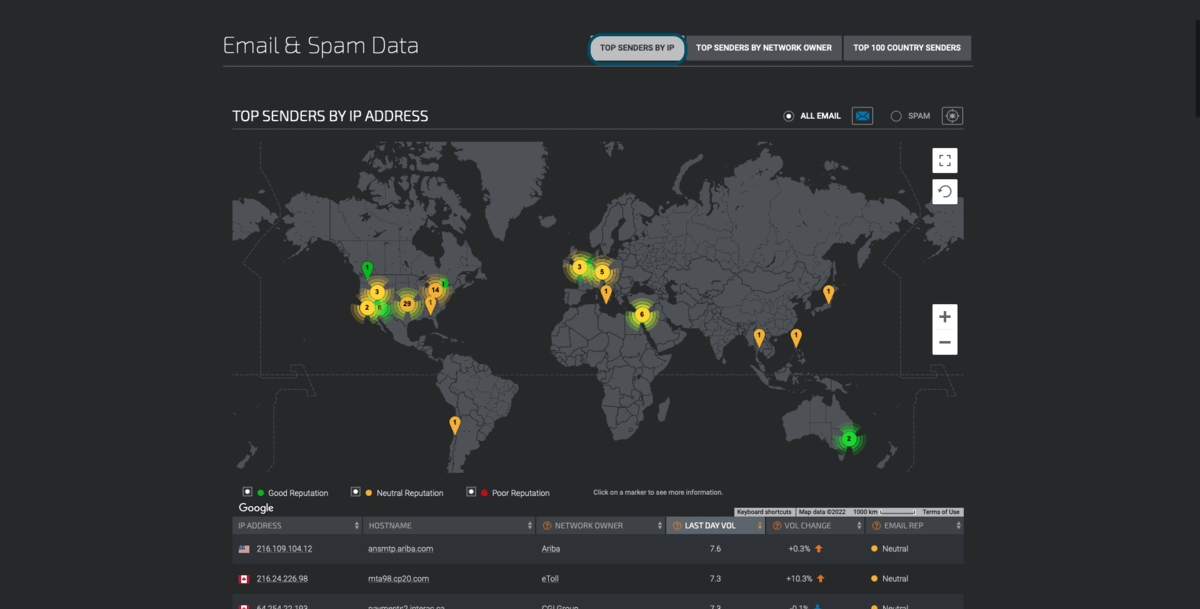This screenshot has height=609, width=1200.
Task: Click the cluster marker labeled 29
Action: (x=407, y=304)
